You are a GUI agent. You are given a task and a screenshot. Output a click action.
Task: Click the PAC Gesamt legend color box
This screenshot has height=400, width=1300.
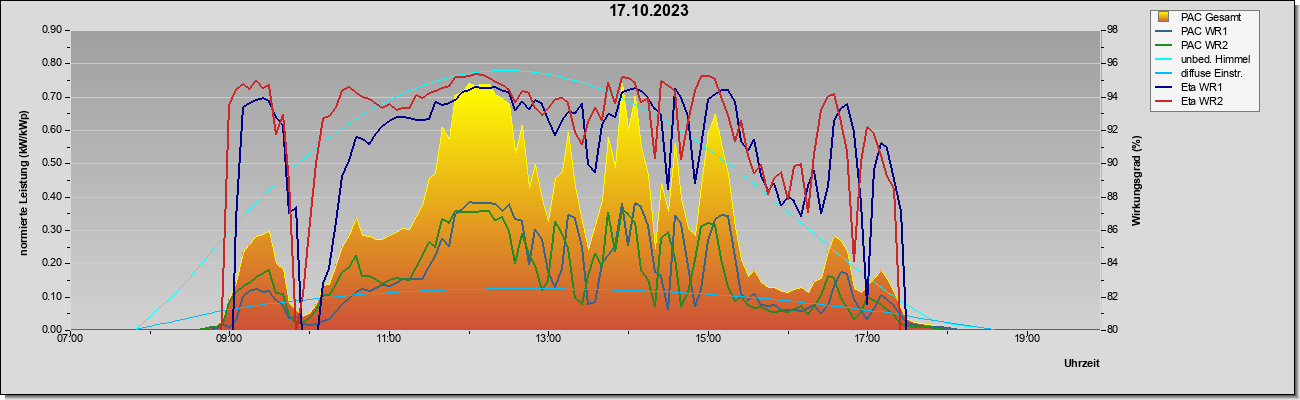1165,17
